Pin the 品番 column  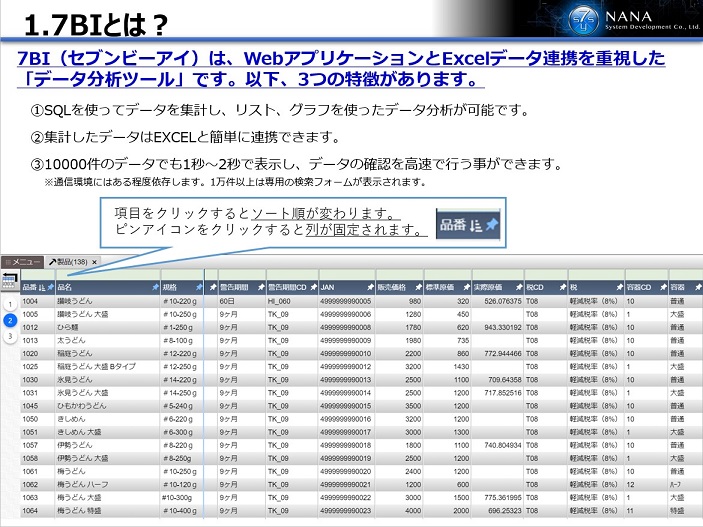tap(51, 287)
